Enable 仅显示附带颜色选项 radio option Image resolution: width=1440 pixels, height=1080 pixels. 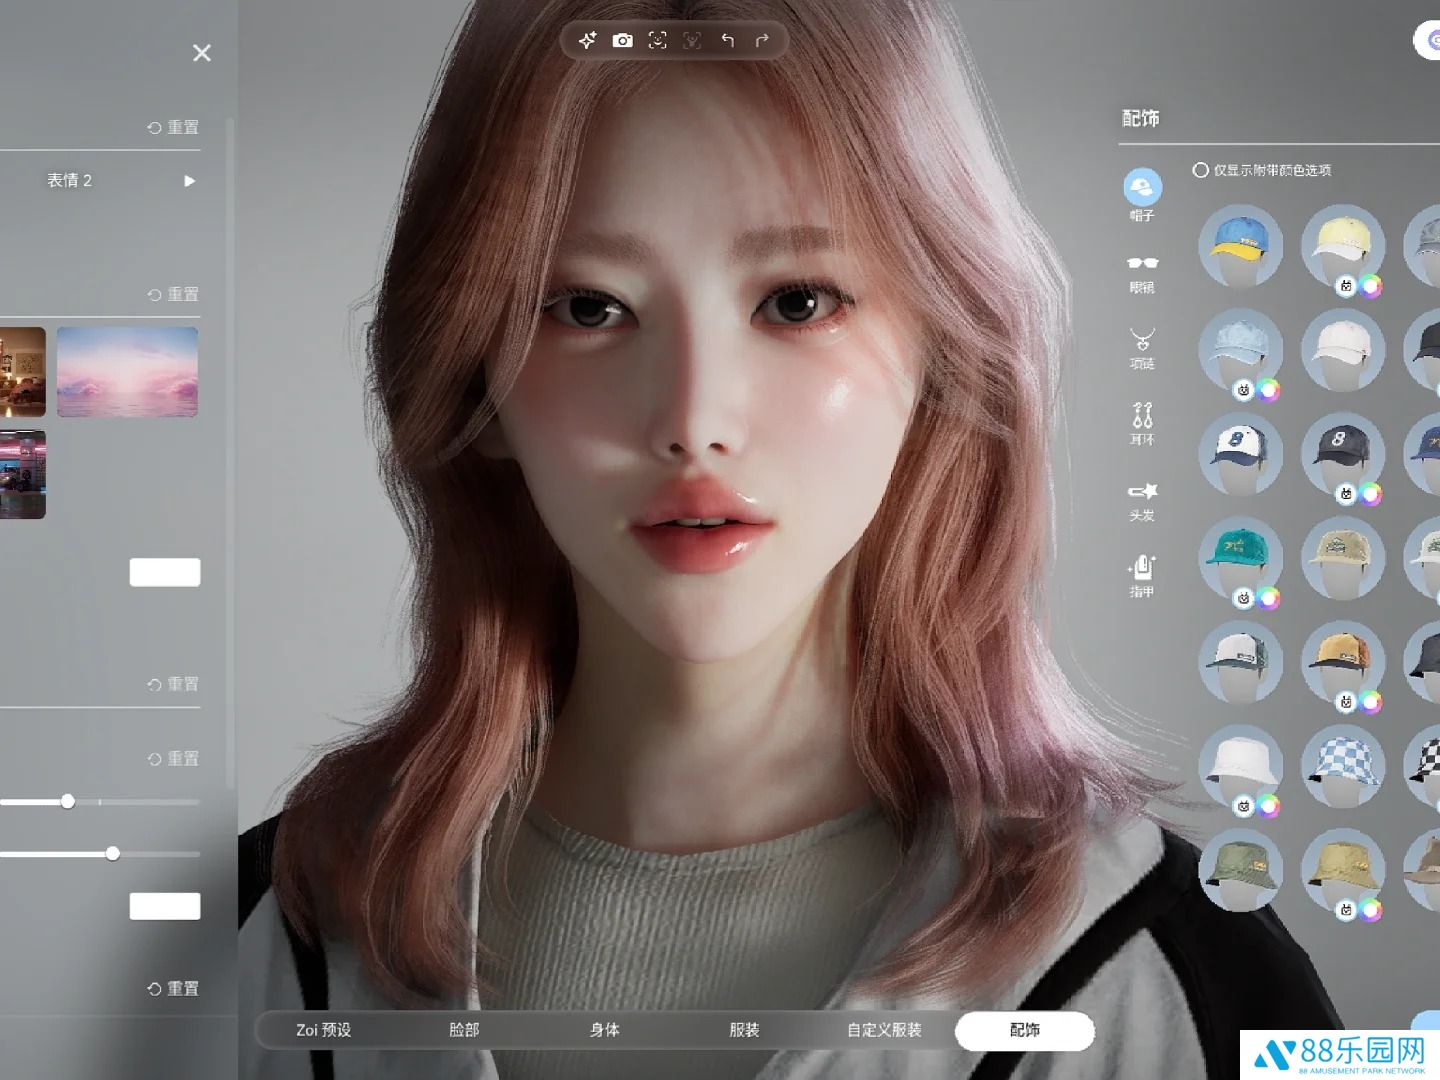click(1200, 170)
